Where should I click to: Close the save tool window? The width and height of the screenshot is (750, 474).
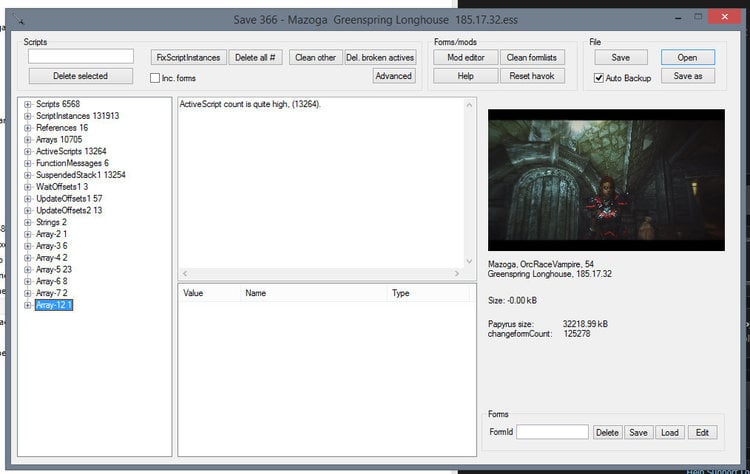click(x=725, y=17)
